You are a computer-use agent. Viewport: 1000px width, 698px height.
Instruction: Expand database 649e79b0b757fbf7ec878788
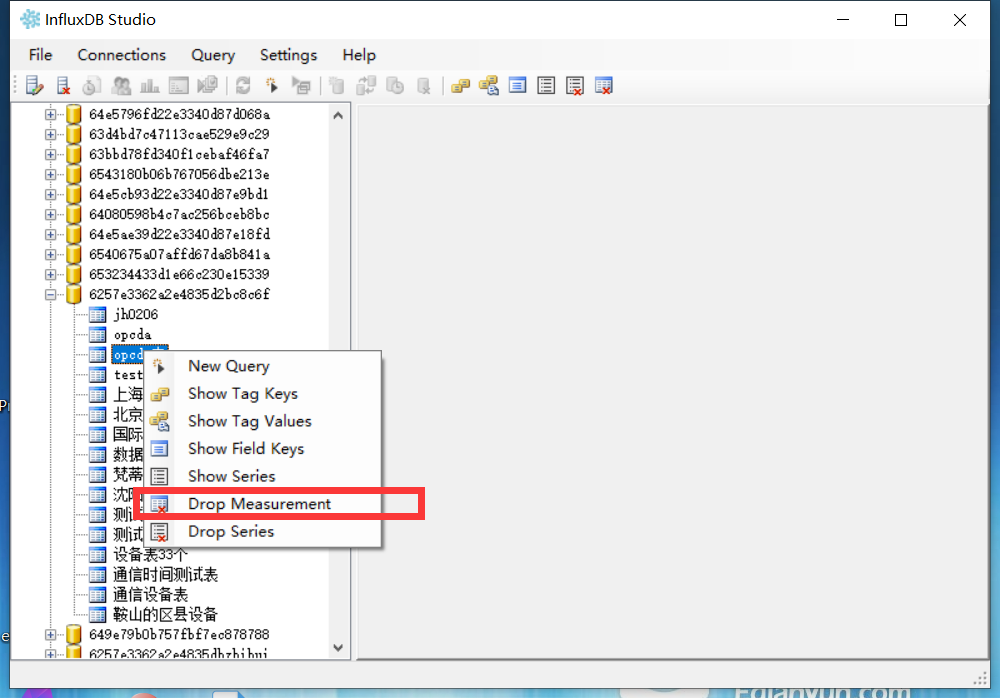50,634
